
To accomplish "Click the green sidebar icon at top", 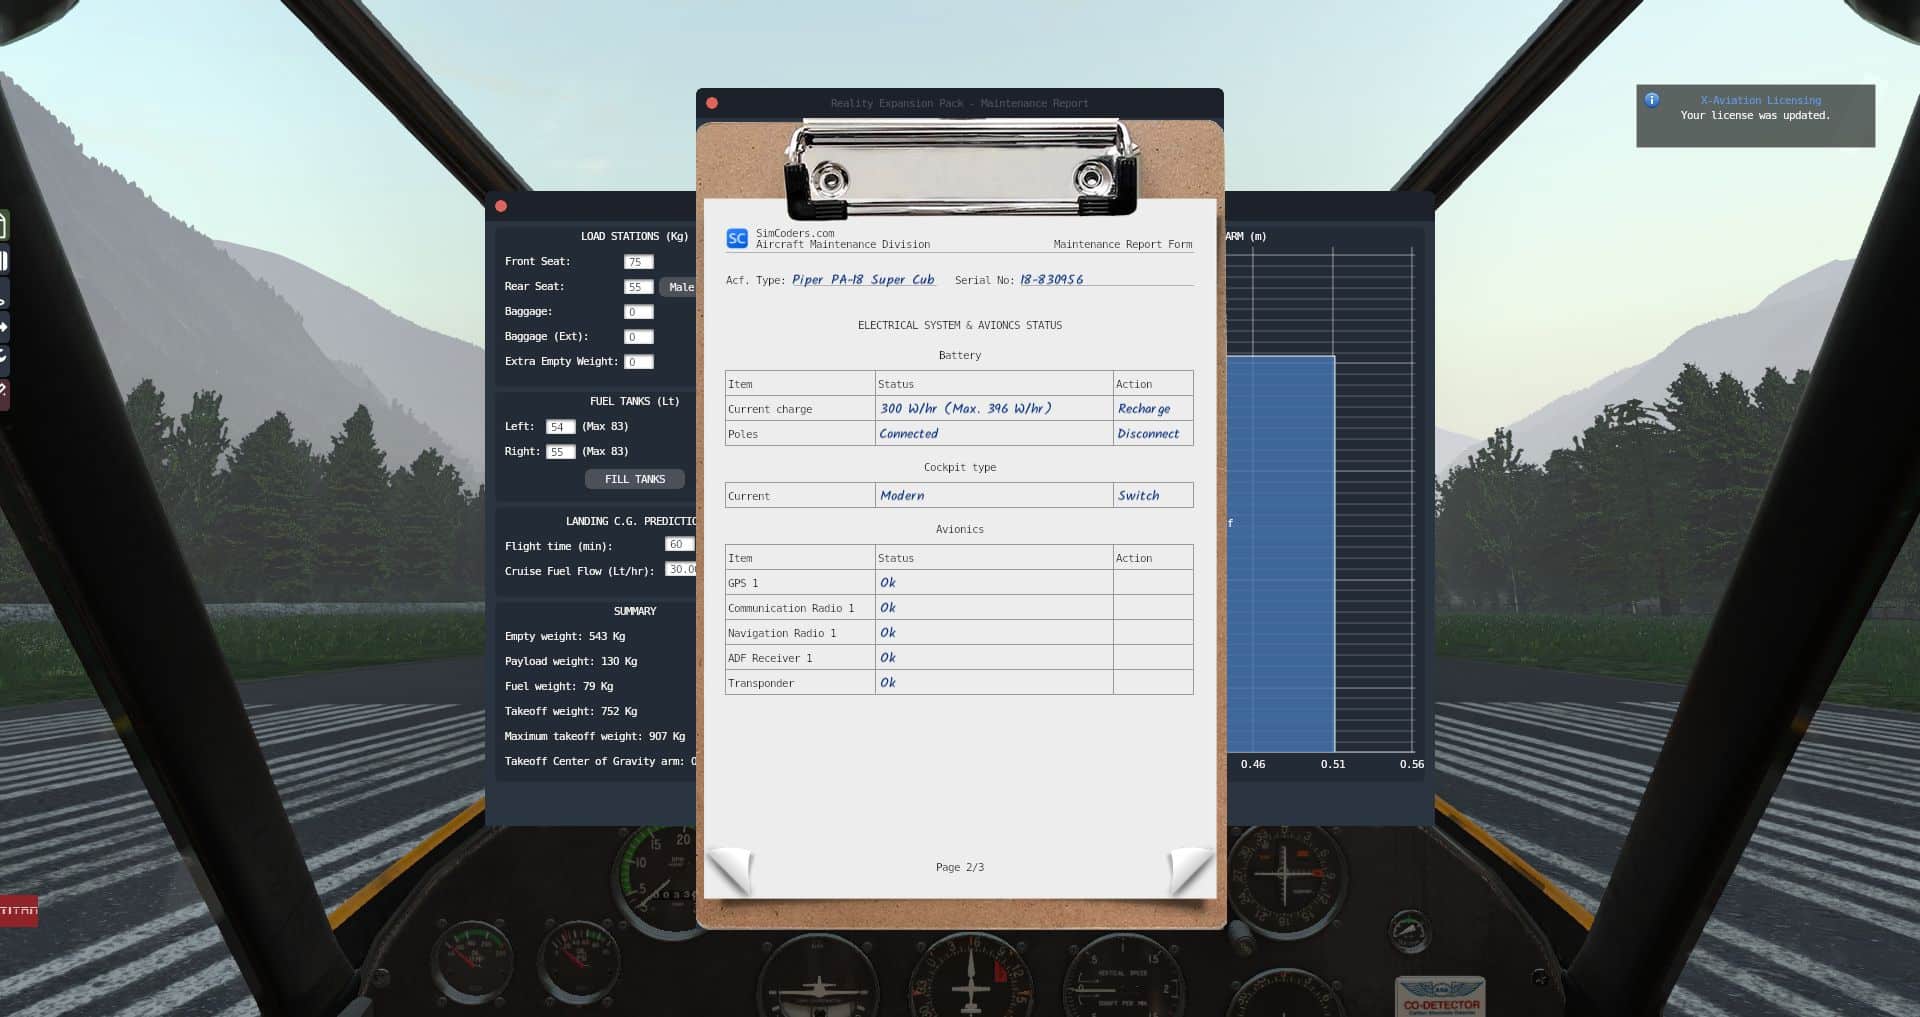I will point(3,226).
